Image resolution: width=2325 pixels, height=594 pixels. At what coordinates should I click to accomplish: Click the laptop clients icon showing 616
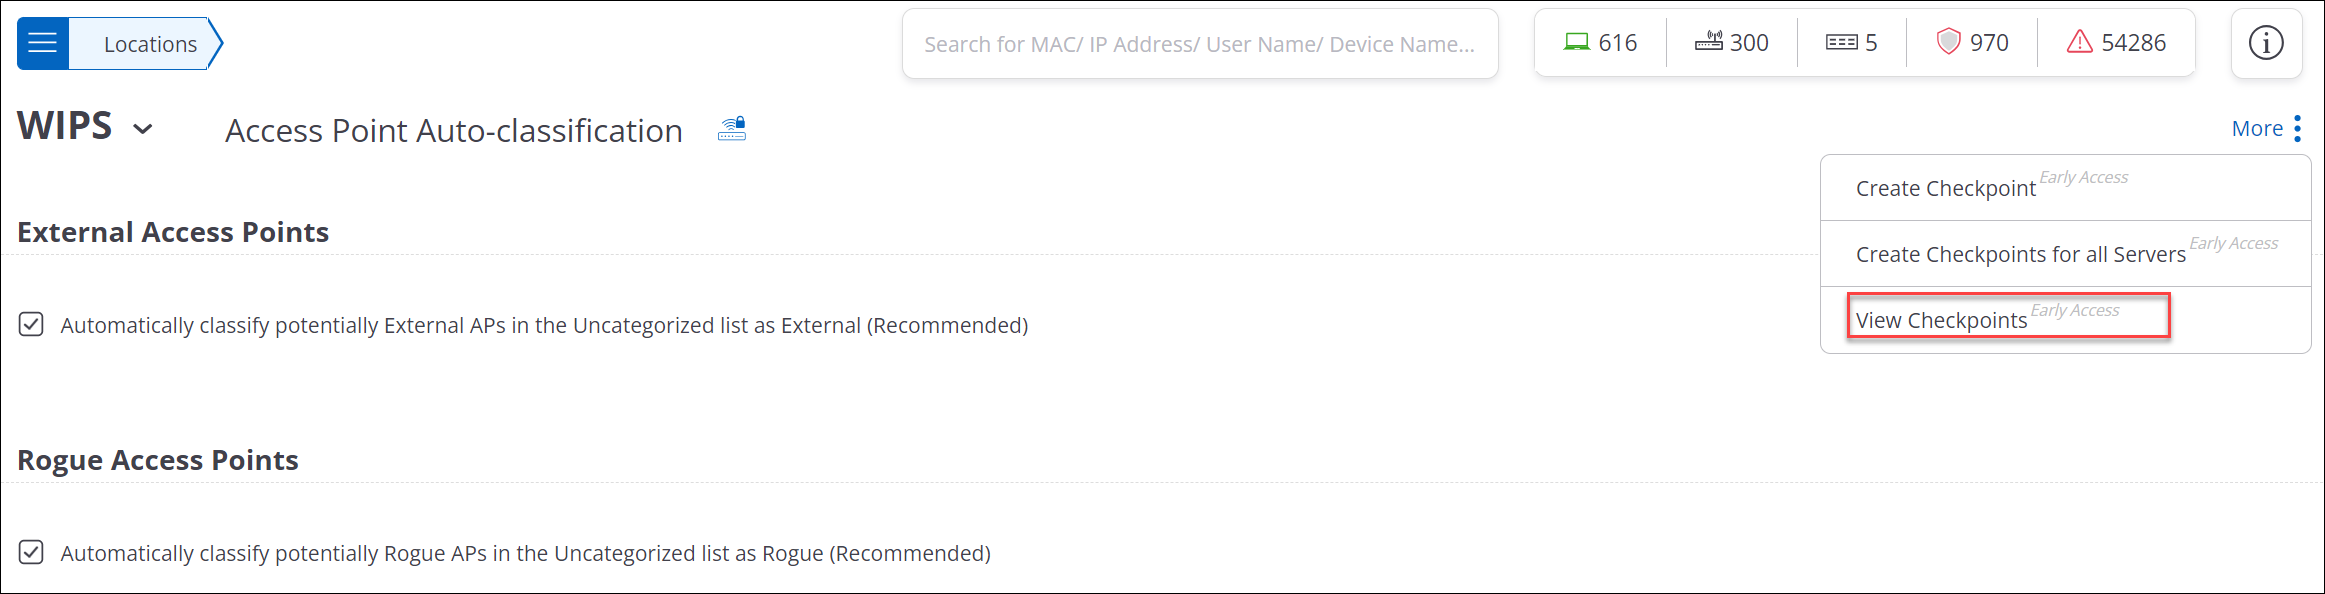coord(1577,42)
